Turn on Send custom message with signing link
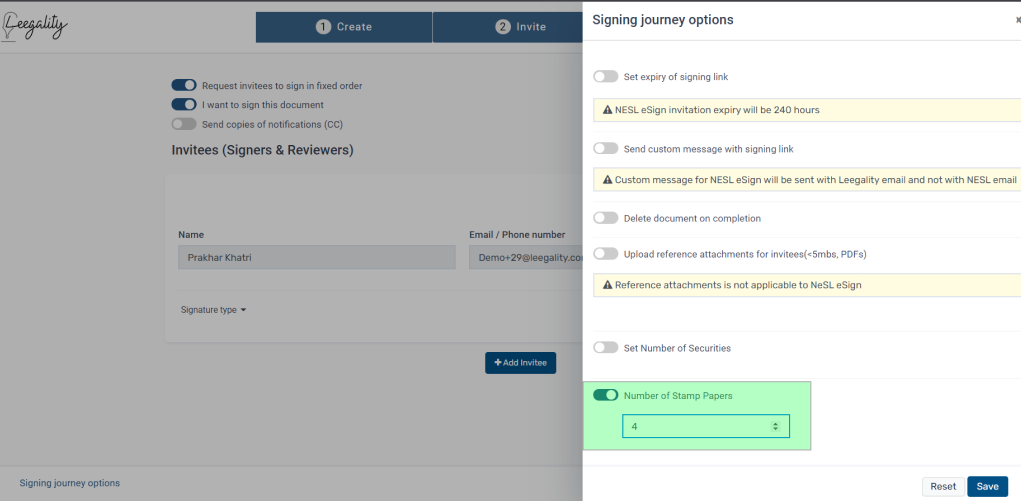 pyautogui.click(x=606, y=149)
